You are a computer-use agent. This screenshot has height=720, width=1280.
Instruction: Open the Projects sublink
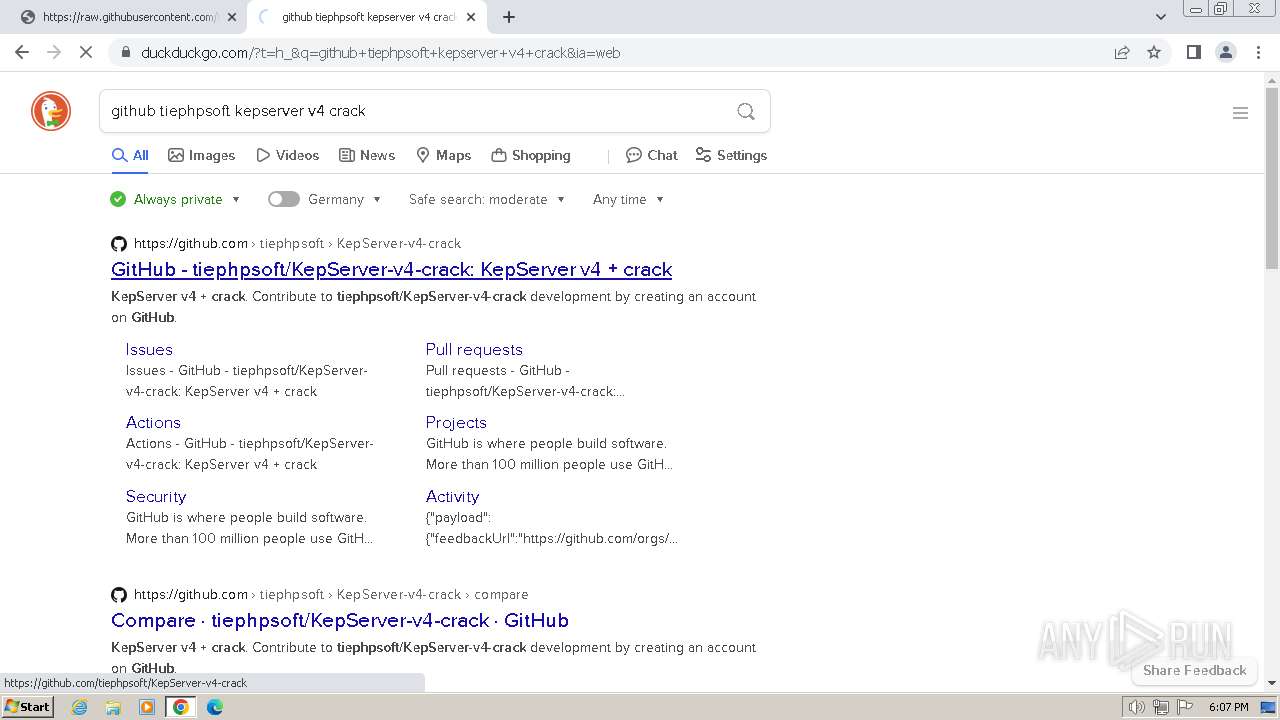pyautogui.click(x=456, y=422)
